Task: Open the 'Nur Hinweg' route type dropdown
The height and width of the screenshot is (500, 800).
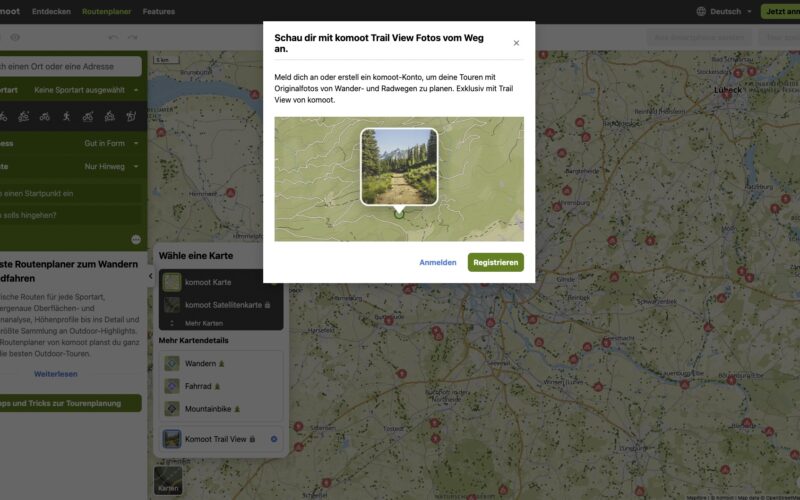Action: coord(111,166)
